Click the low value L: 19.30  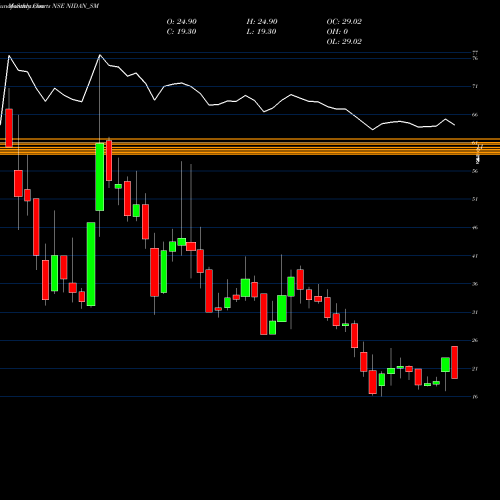click(x=262, y=32)
